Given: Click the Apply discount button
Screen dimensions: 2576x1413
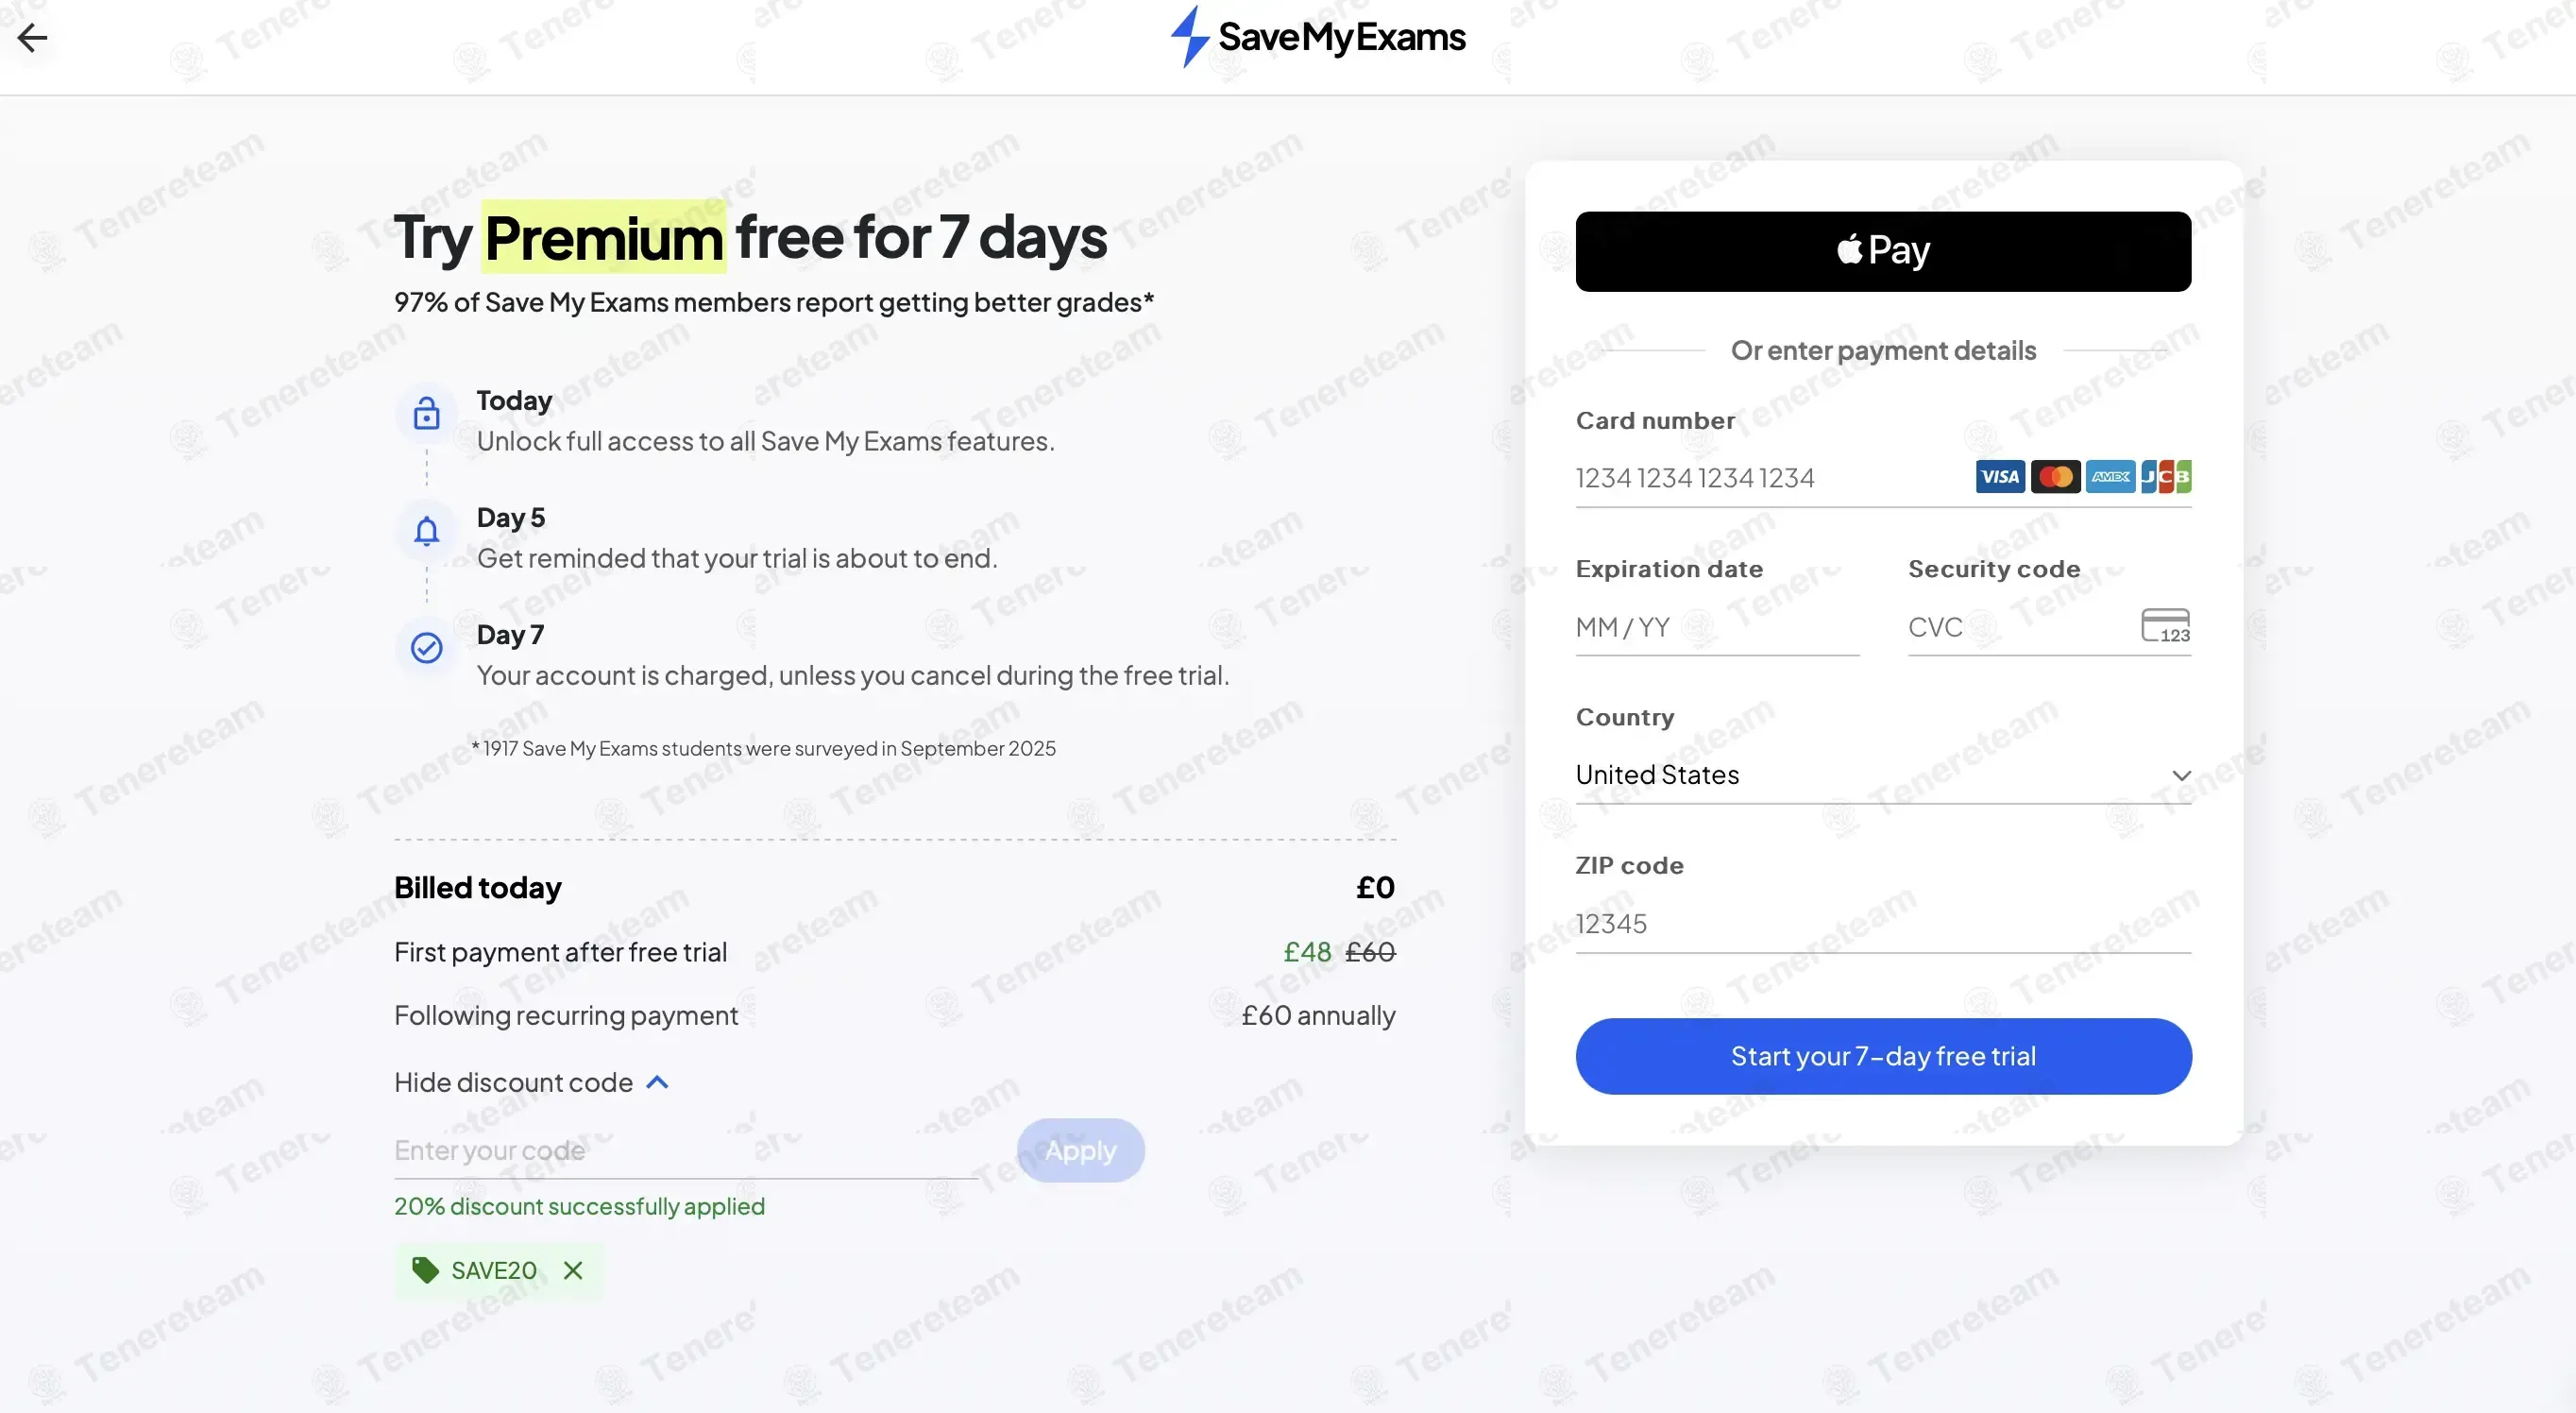Looking at the screenshot, I should (1080, 1150).
